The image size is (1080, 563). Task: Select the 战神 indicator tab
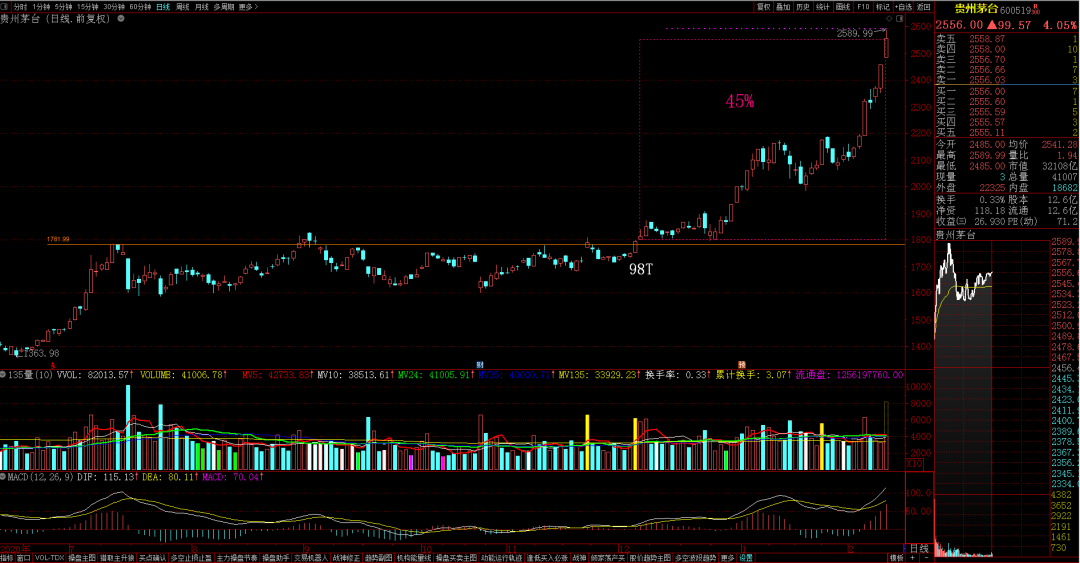coord(579,557)
